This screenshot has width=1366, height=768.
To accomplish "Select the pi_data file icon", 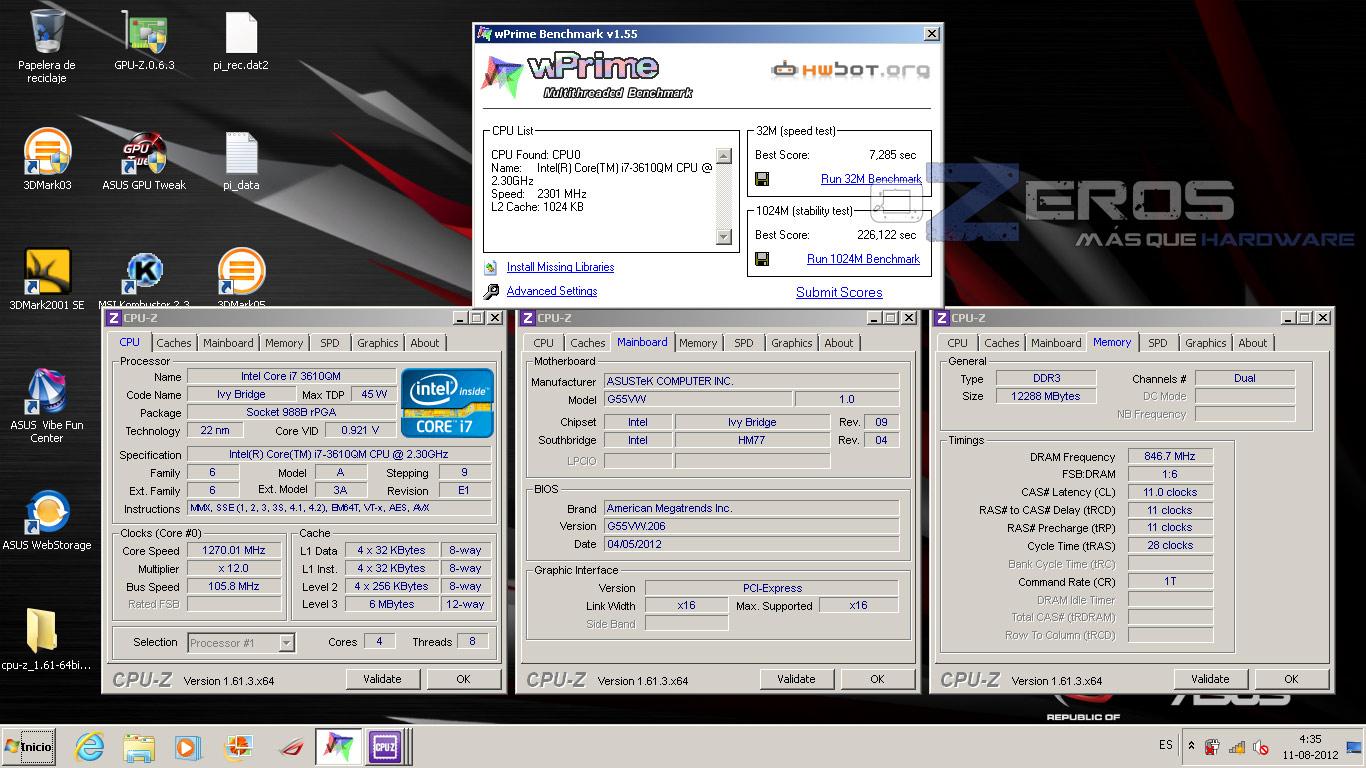I will [241, 152].
